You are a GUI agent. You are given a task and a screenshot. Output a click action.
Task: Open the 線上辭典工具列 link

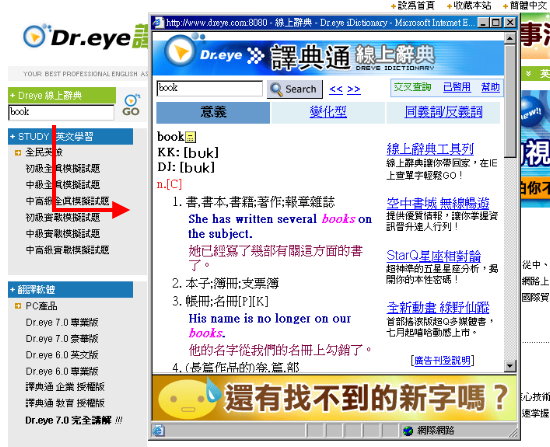430,149
